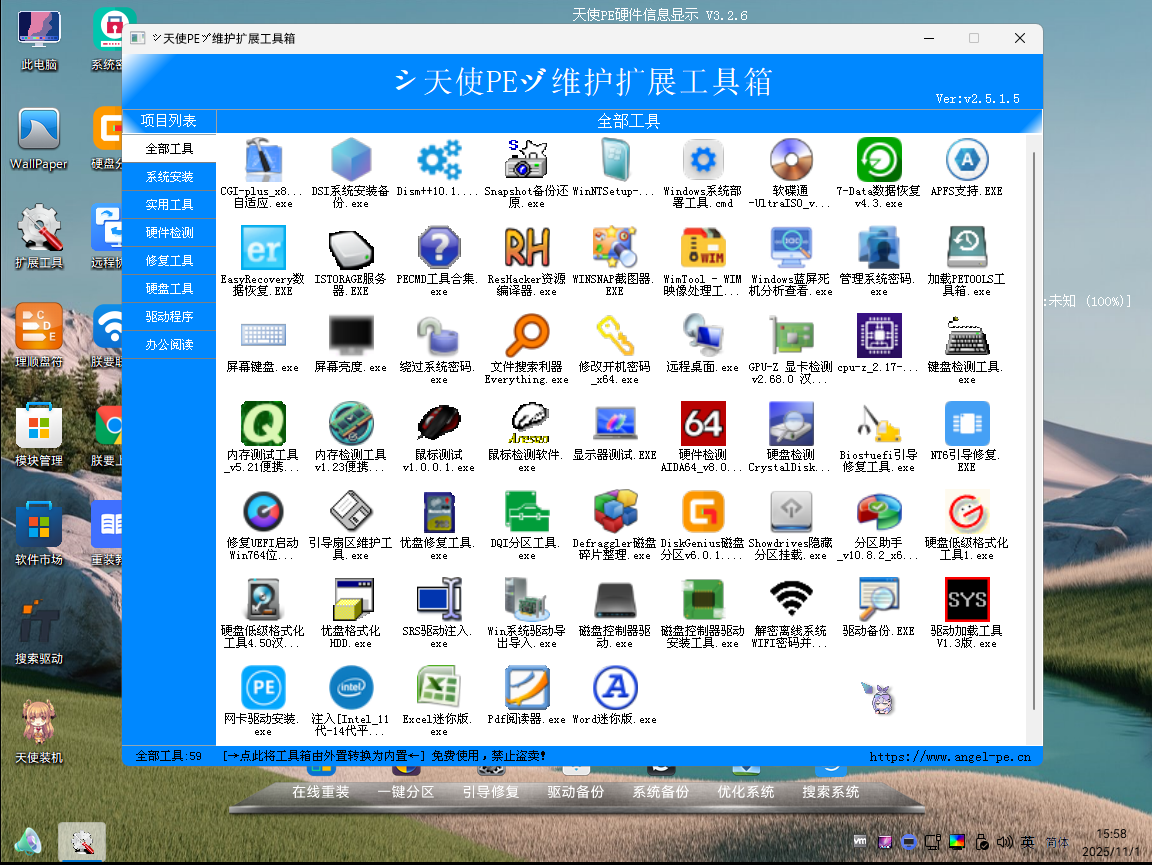Image resolution: width=1152 pixels, height=865 pixels.
Task: Open GPU-Z graphics card detection tool
Action: tap(790, 337)
